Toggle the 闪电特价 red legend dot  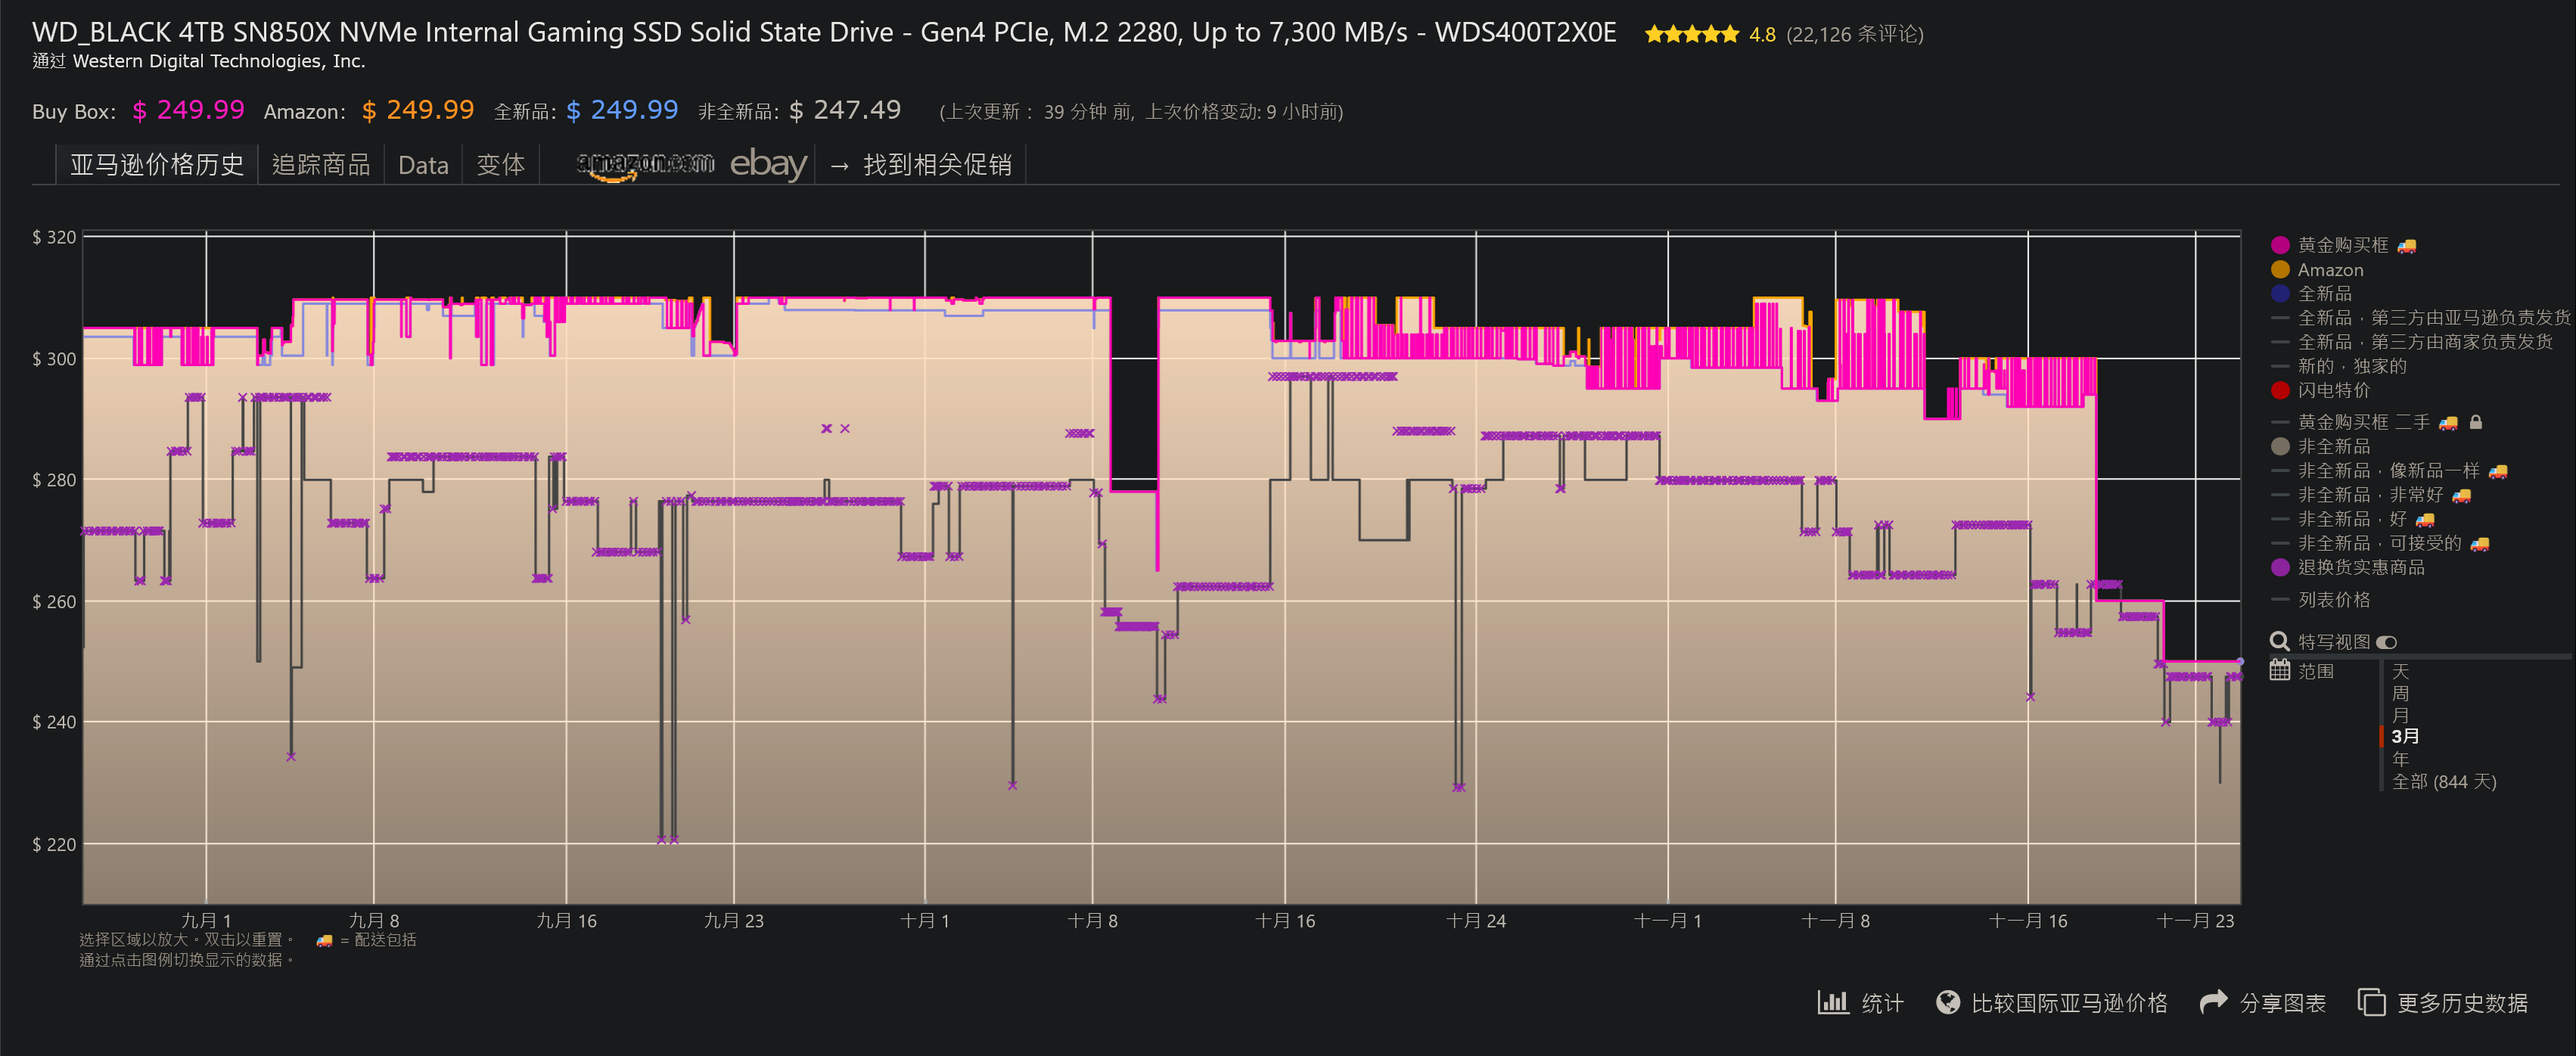pyautogui.click(x=2280, y=391)
